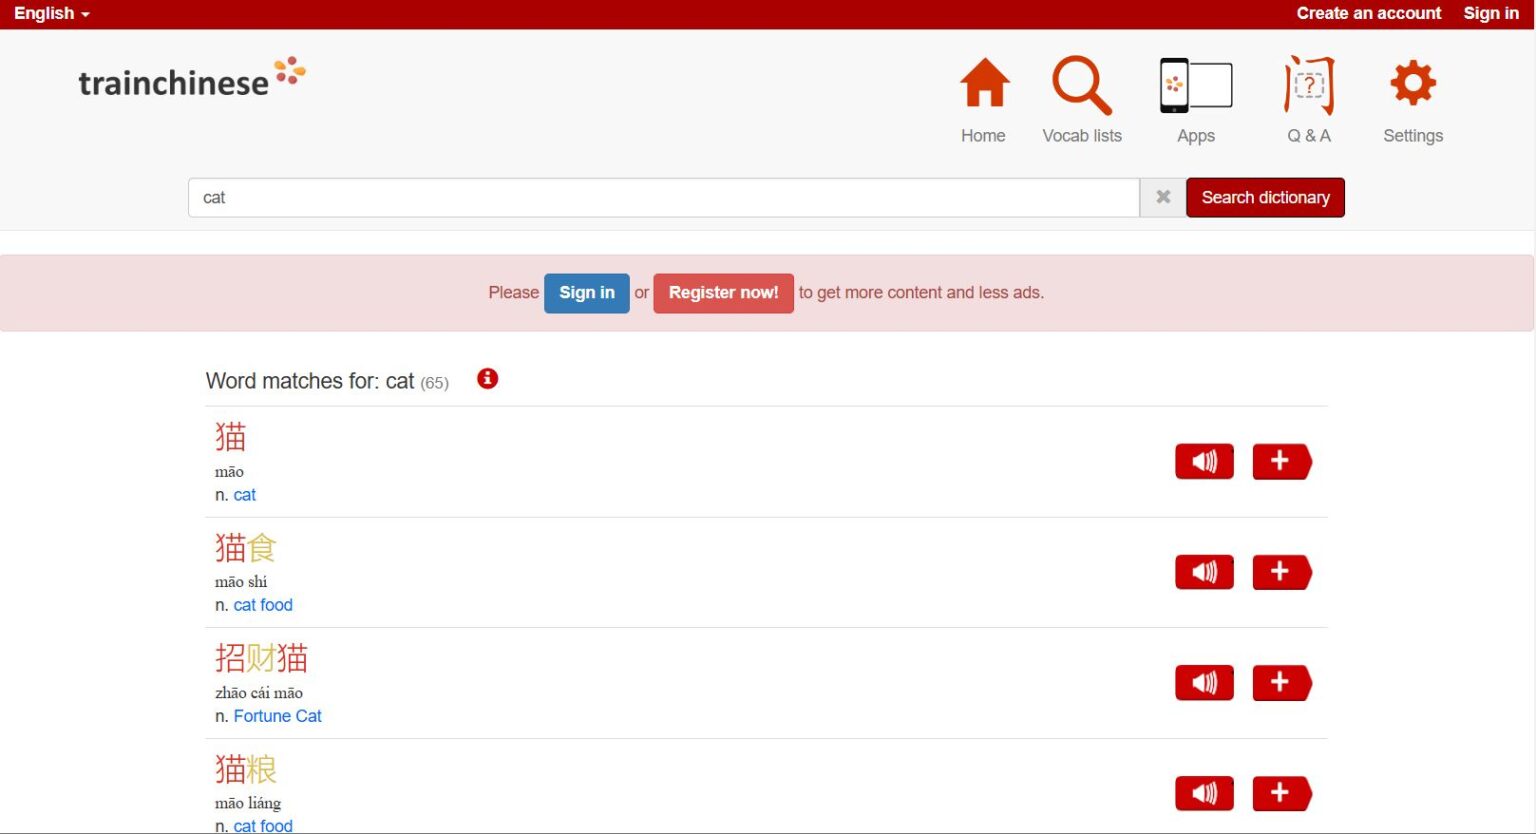The image size is (1536, 834).
Task: Play audio for 猫粮 māo liáng
Action: pos(1204,793)
